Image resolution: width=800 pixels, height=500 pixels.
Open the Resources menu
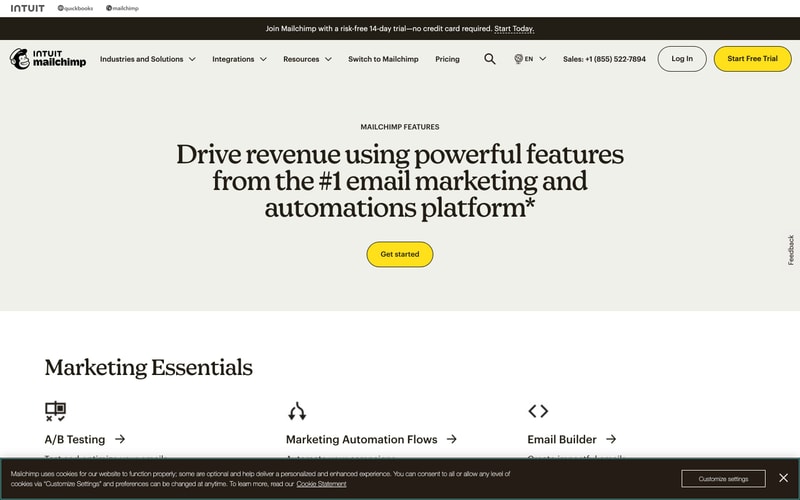(301, 59)
